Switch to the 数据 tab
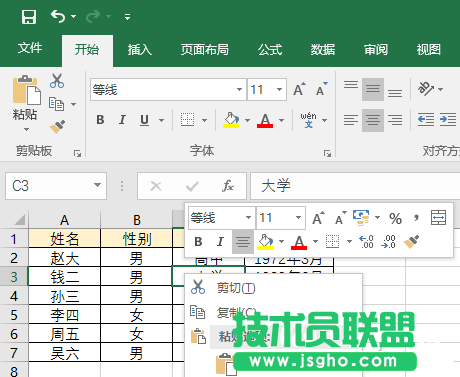This screenshot has width=460, height=377. 323,50
